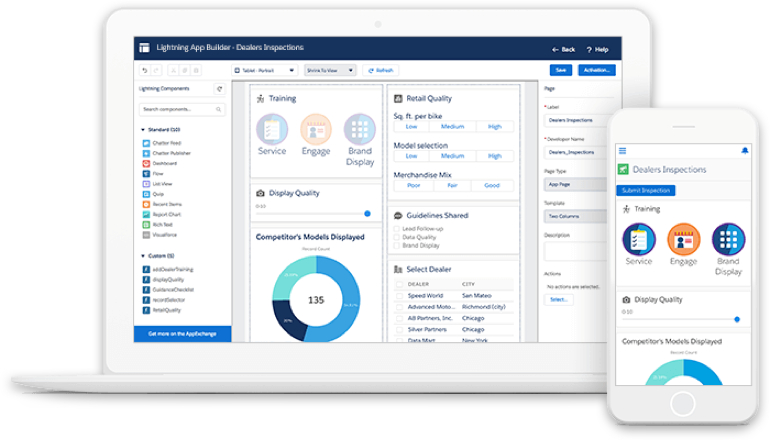Screen dimensions: 770x440
Task: Select the Quip component icon
Action: [146, 194]
